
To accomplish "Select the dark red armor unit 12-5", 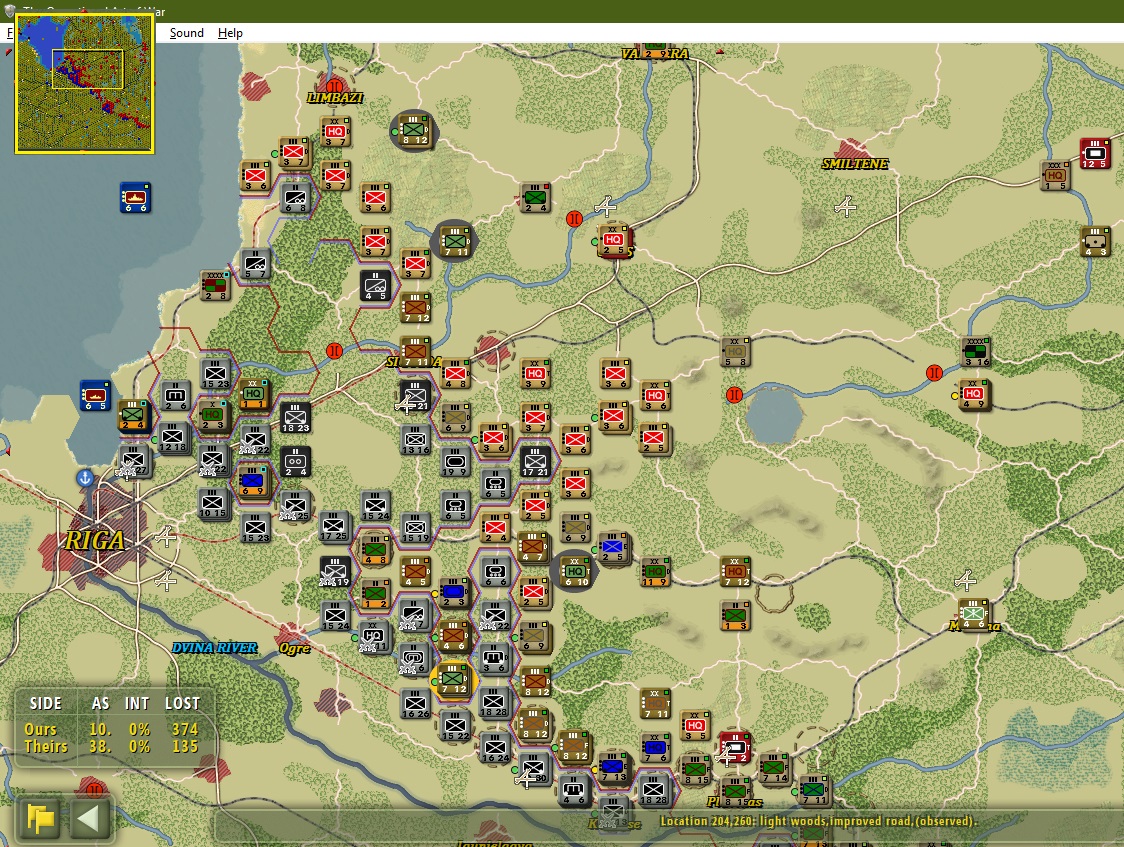I will (1094, 153).
